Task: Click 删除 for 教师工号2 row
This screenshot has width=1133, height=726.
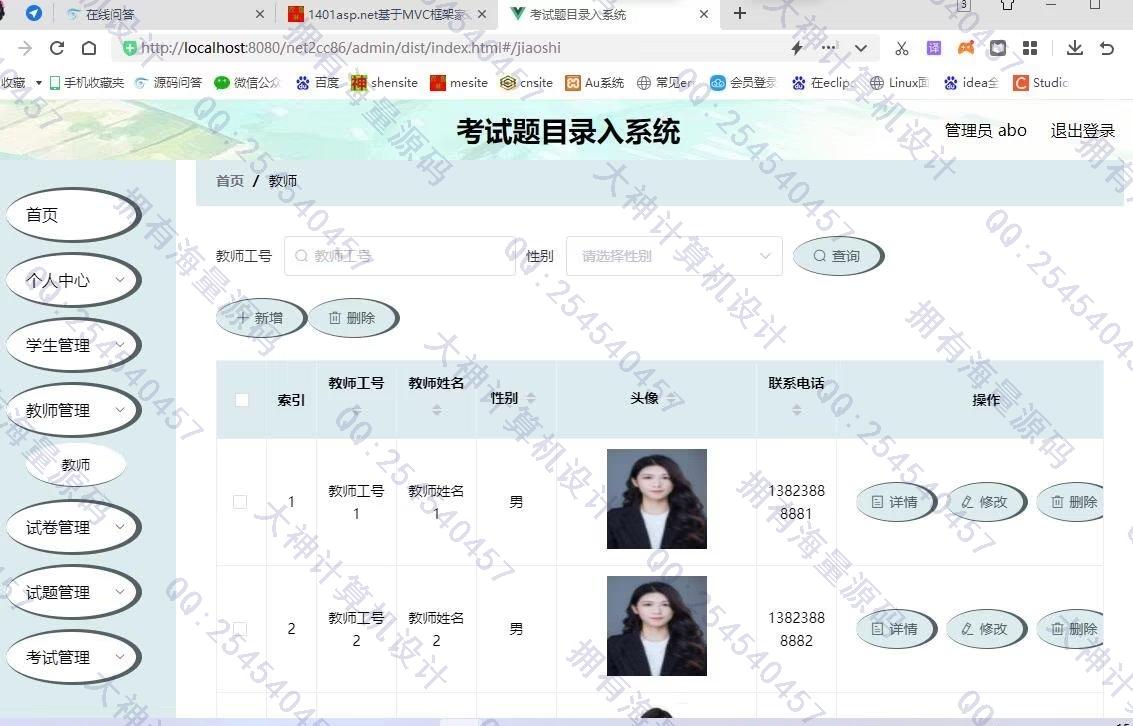Action: (x=1070, y=629)
